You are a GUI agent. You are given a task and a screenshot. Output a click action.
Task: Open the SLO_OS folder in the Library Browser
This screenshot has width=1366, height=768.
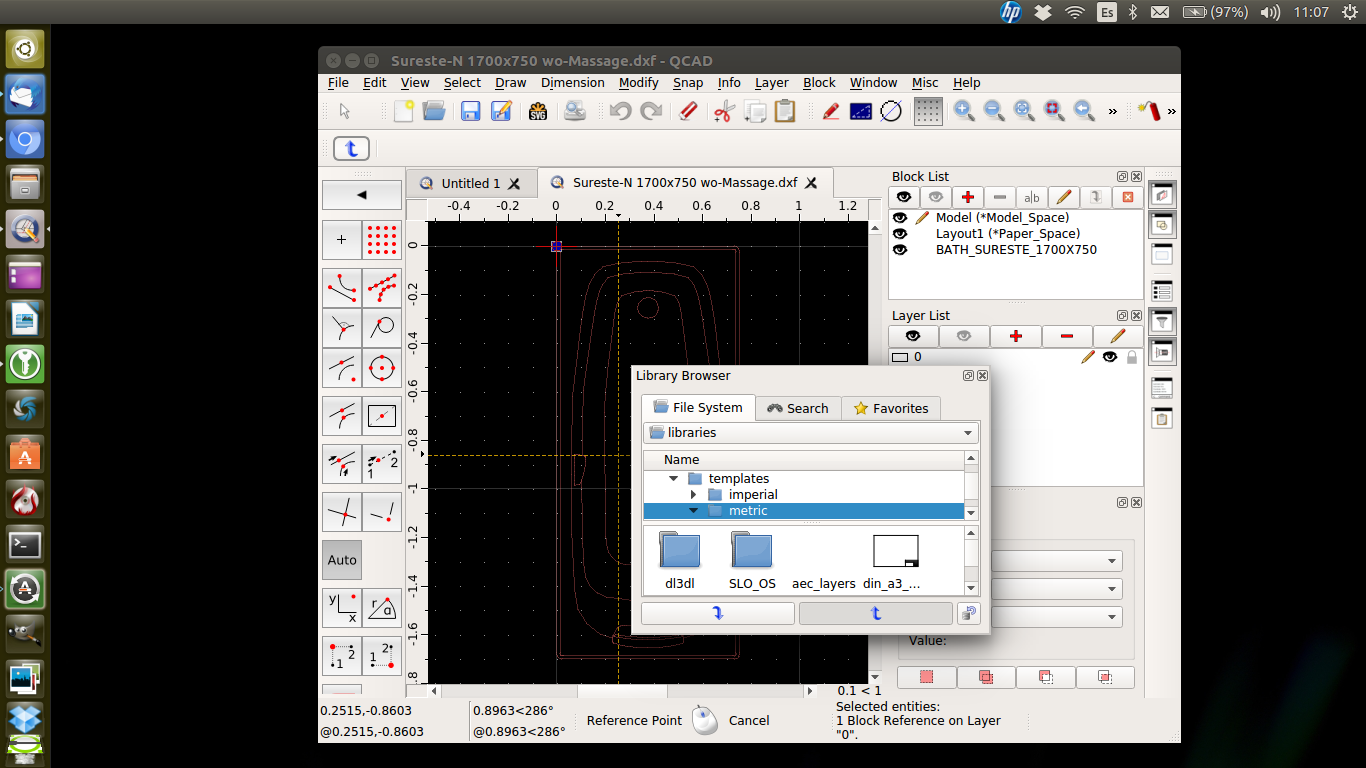(x=752, y=550)
